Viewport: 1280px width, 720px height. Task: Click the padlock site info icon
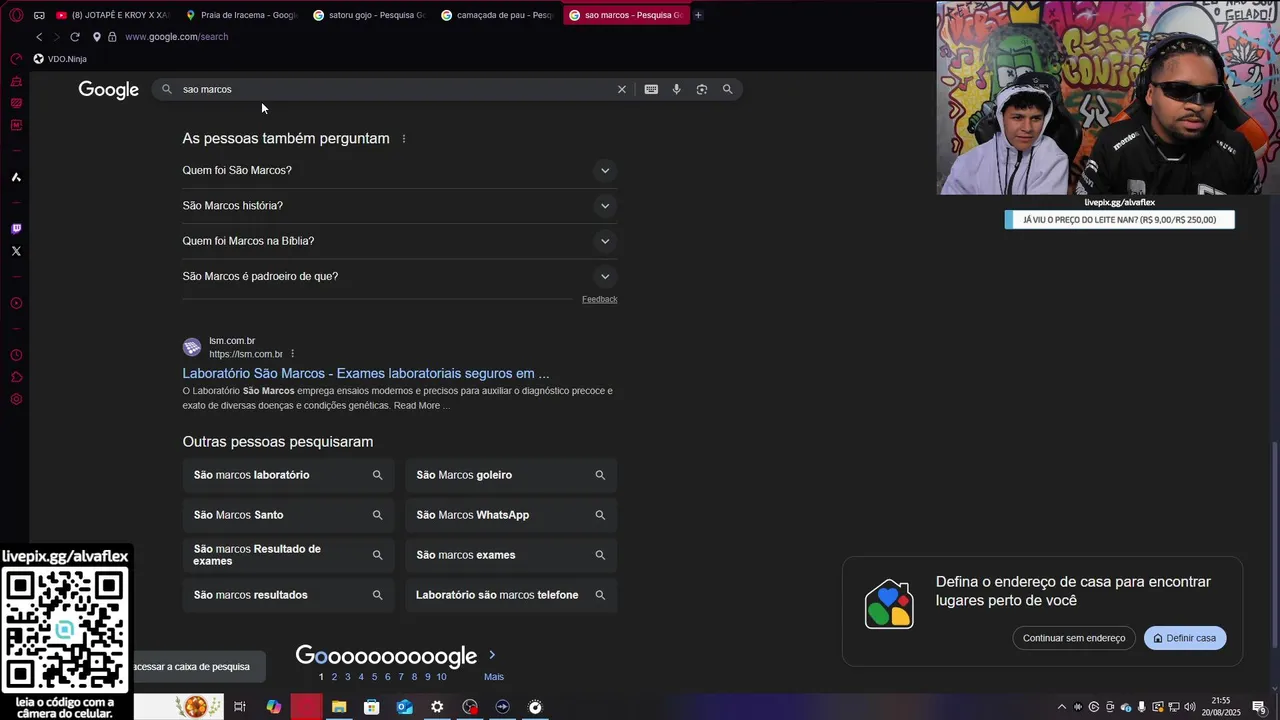pos(112,37)
